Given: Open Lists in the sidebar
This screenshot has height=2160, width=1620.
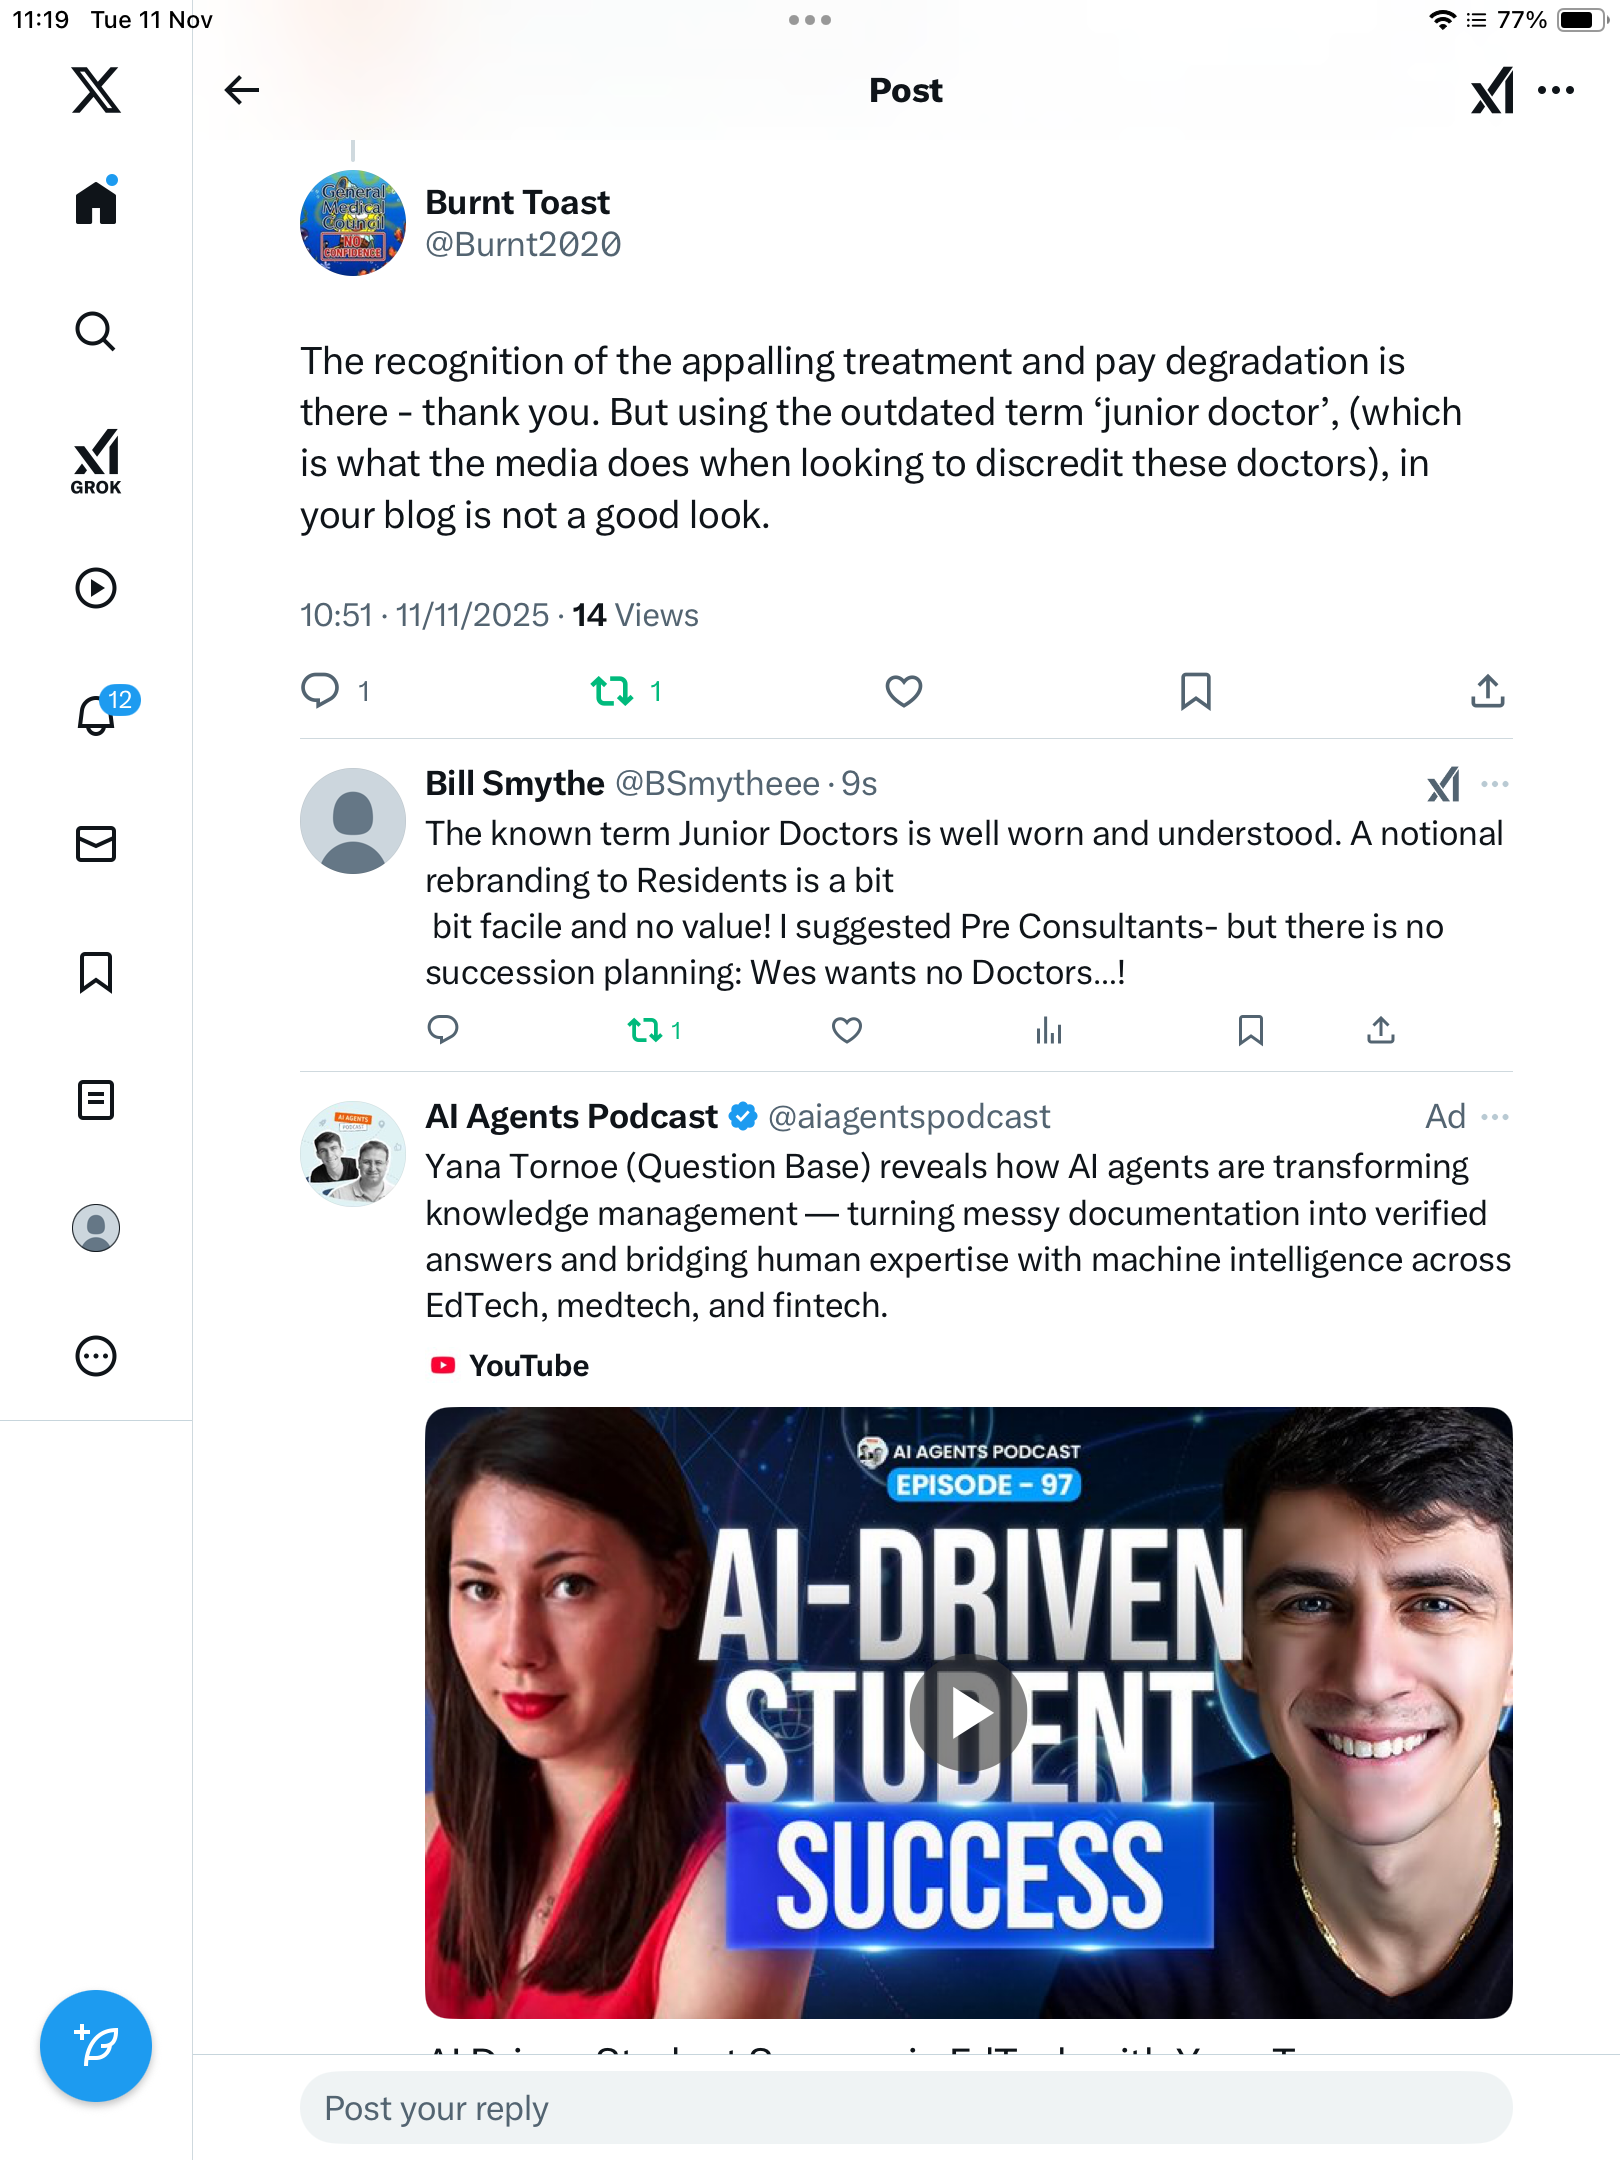Looking at the screenshot, I should [96, 1100].
